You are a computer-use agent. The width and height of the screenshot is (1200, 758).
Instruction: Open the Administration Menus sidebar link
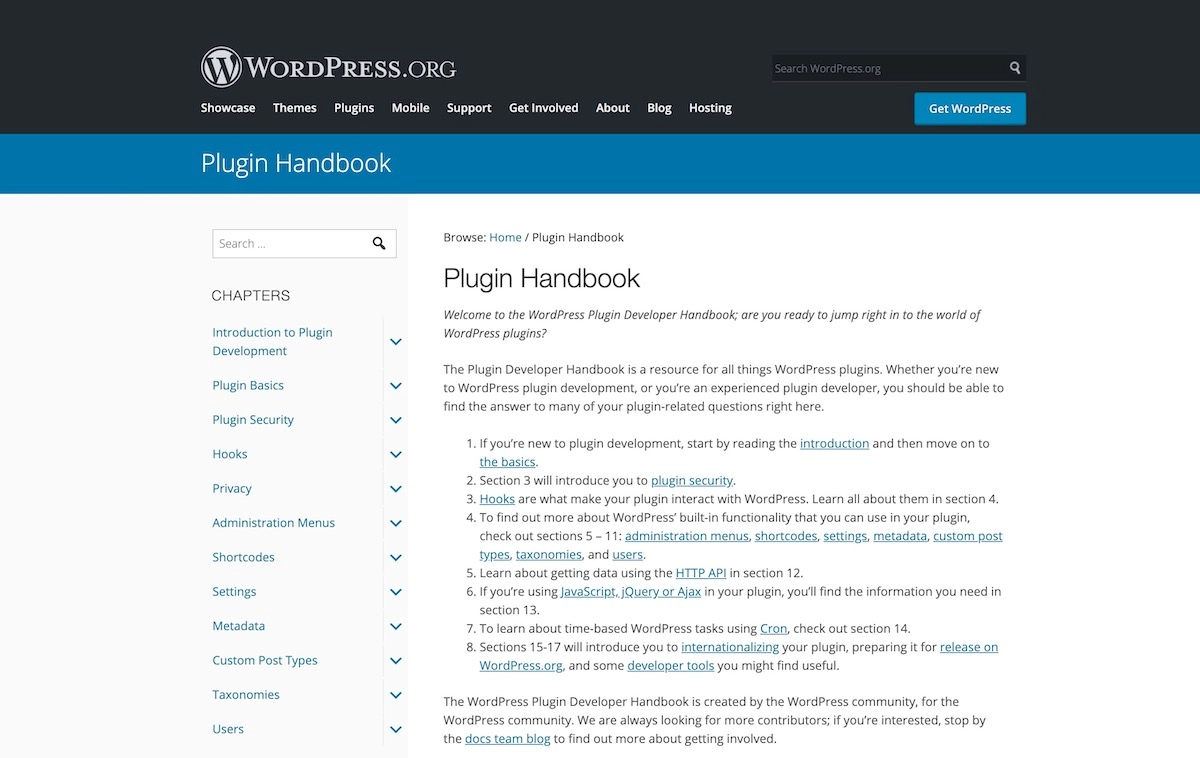(274, 523)
